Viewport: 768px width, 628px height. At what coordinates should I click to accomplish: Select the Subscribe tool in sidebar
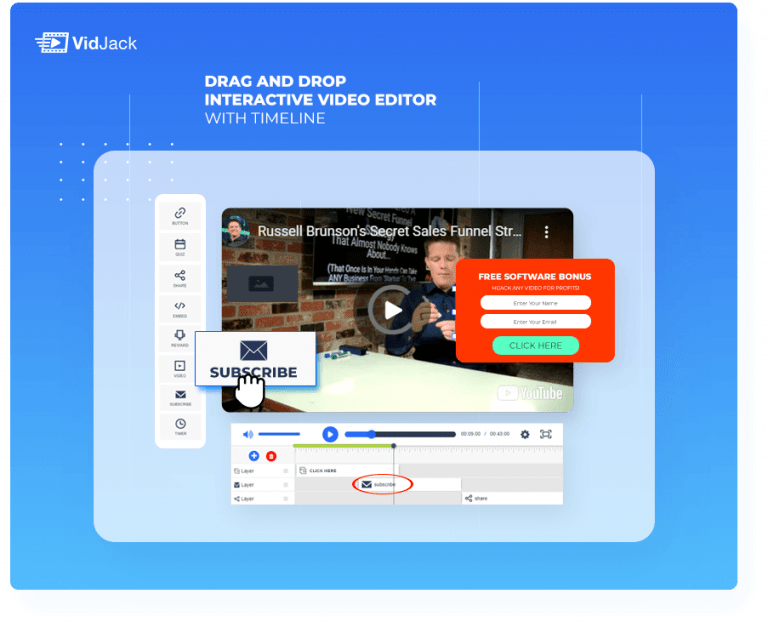(180, 398)
